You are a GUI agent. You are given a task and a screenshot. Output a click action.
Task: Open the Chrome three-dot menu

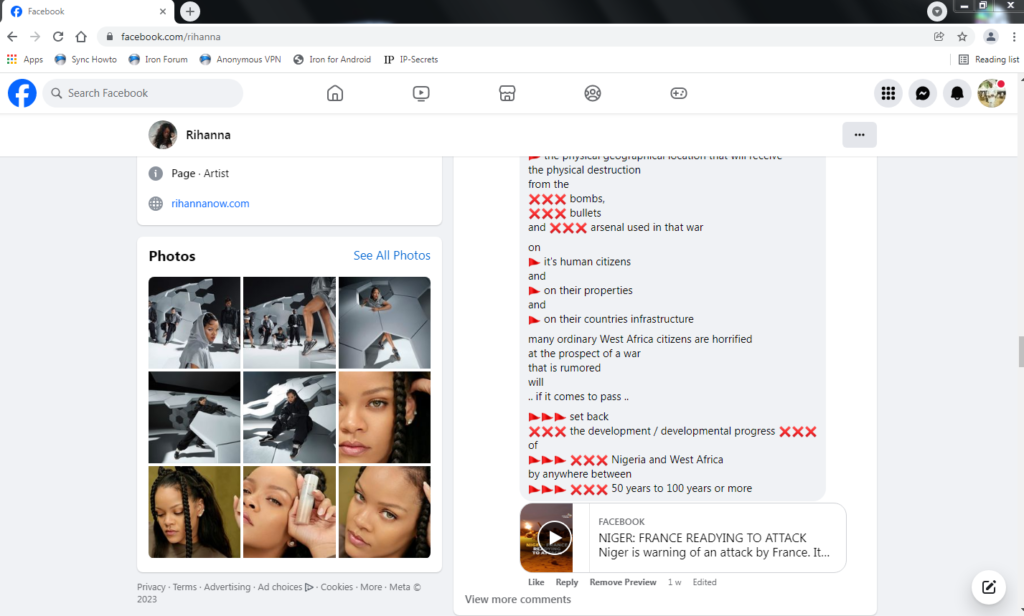click(x=1014, y=37)
